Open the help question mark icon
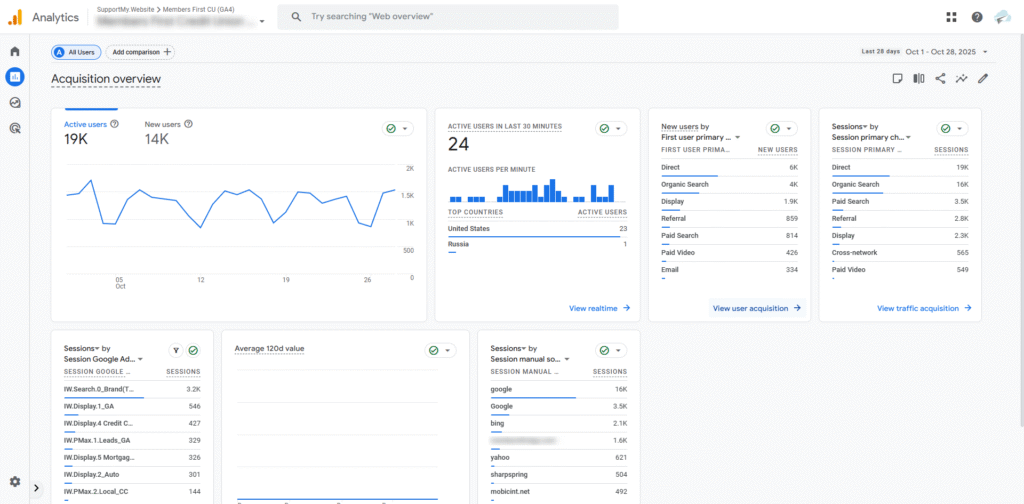 [976, 17]
